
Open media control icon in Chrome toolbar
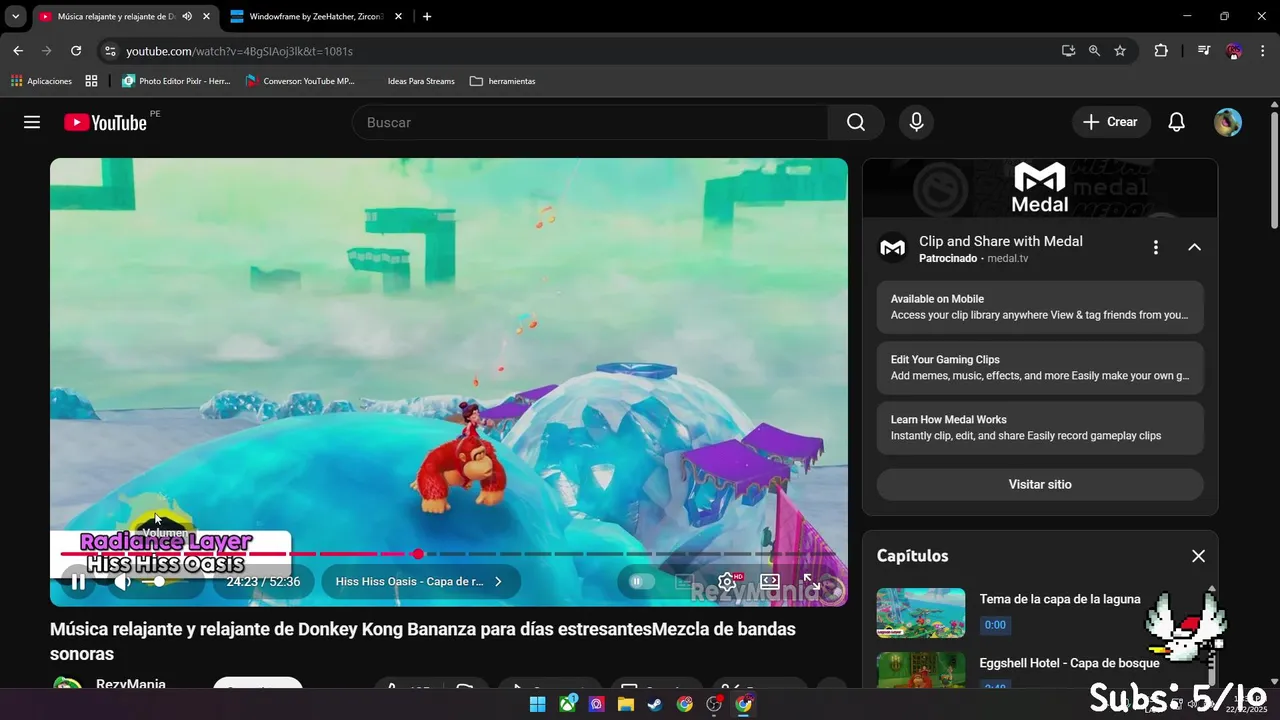1204,51
